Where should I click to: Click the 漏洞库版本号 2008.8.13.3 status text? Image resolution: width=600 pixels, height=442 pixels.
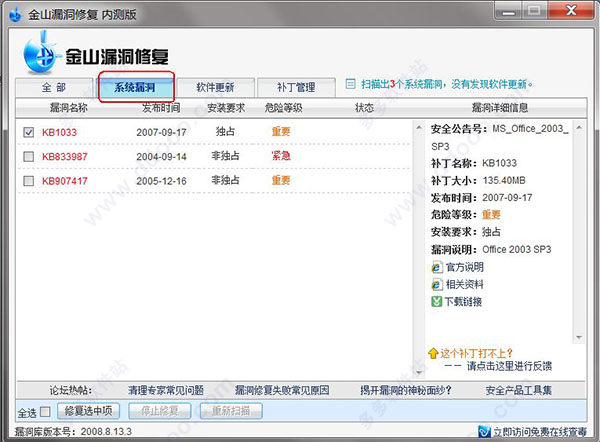pos(73,432)
